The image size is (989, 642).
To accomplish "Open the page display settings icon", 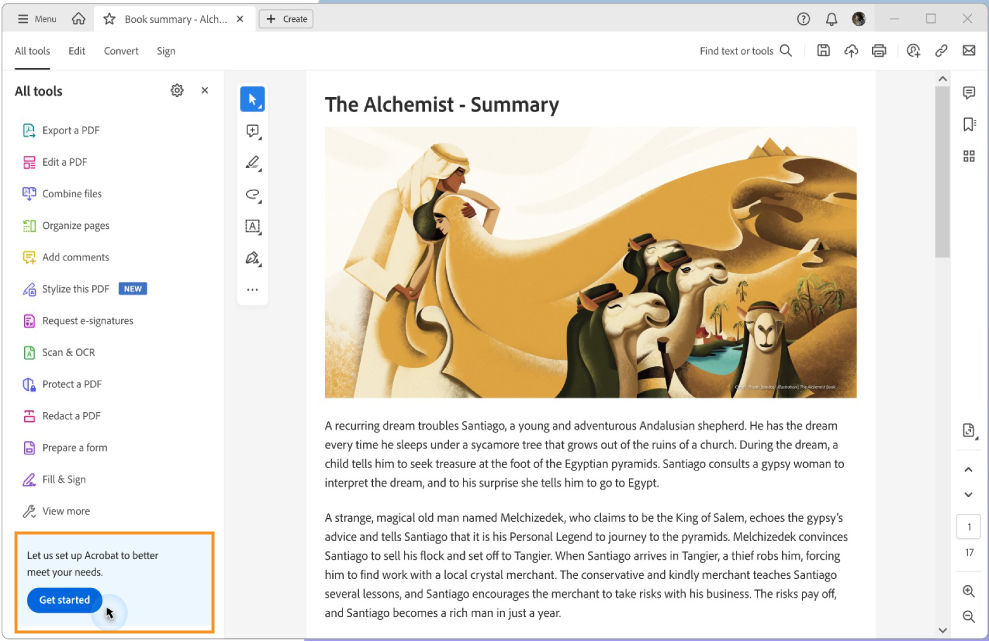I will (x=969, y=431).
